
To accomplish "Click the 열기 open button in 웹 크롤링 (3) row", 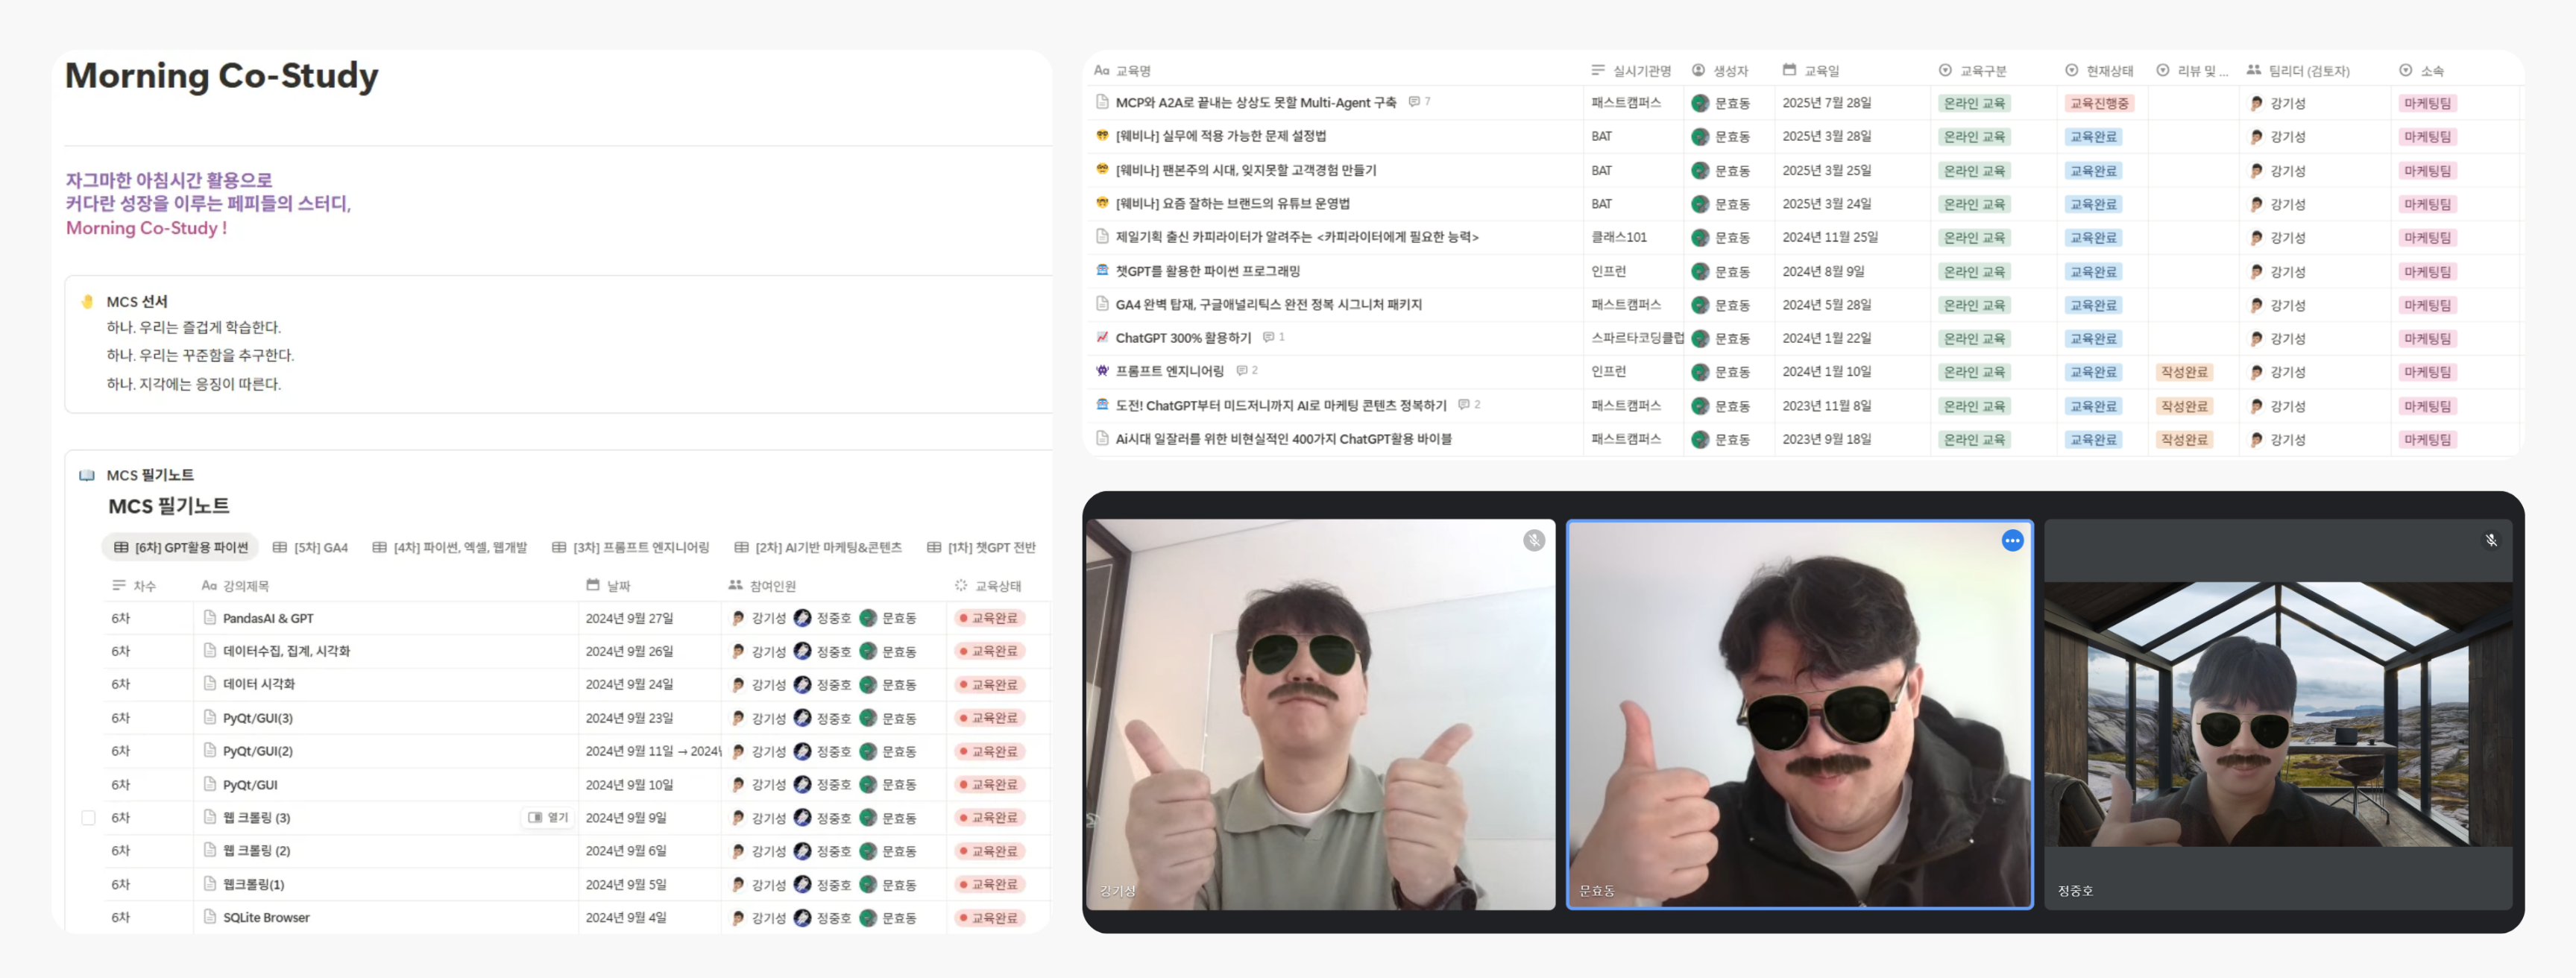I will 548,818.
